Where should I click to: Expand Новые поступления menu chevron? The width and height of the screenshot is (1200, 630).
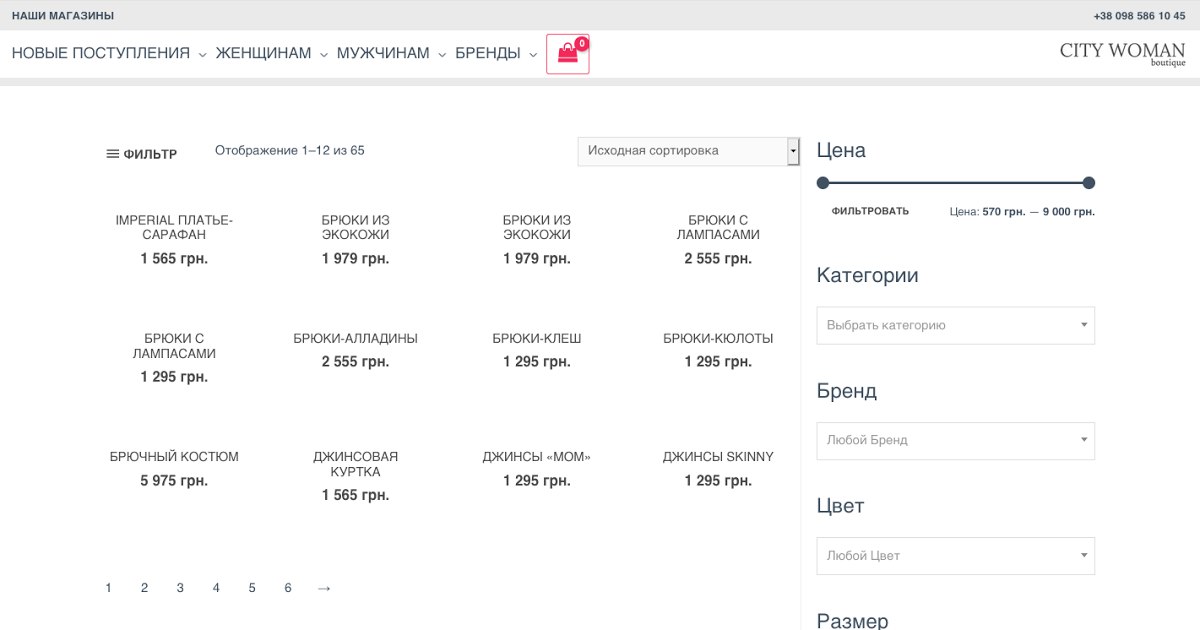click(x=203, y=55)
